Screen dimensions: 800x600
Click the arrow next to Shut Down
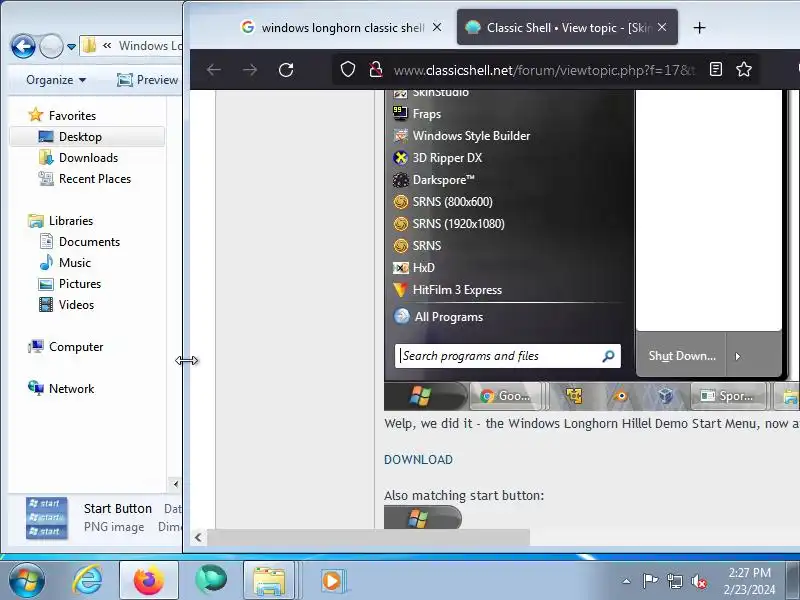(737, 356)
